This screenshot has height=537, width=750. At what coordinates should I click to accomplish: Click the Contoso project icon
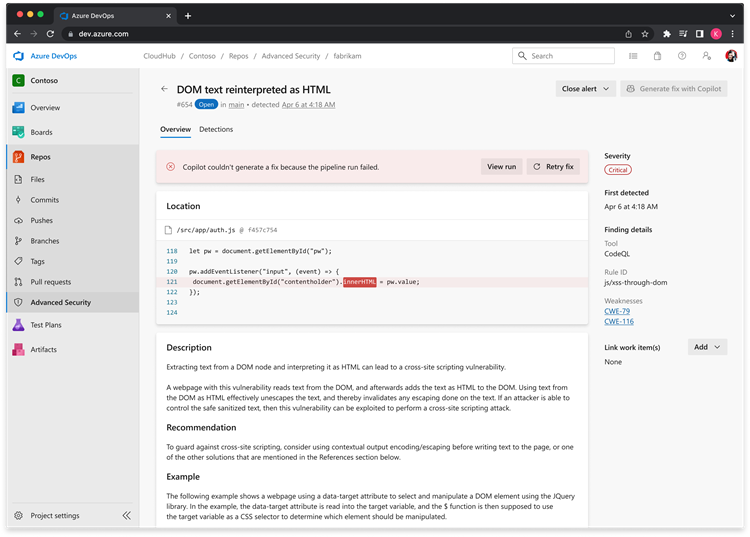(18, 80)
